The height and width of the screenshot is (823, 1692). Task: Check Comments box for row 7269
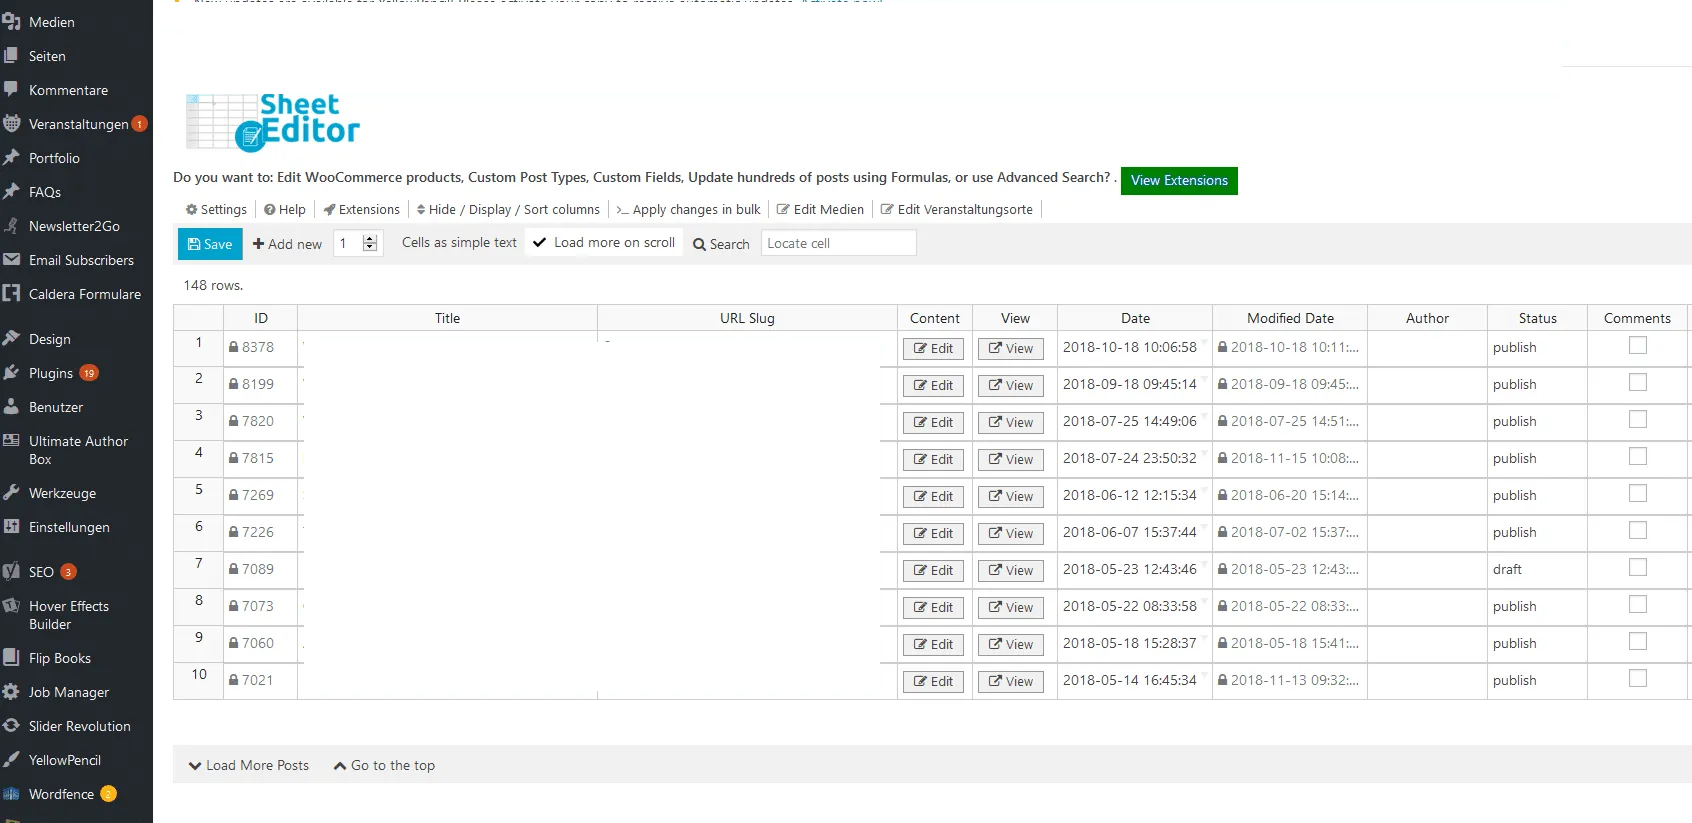1637,493
